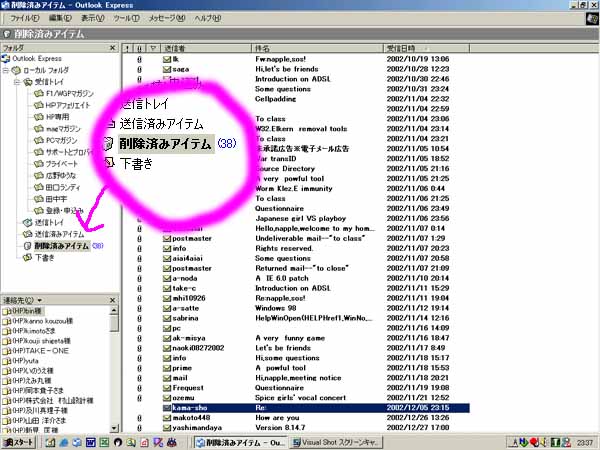
Task: Select the HP専用 folder icon
Action: click(x=39, y=117)
